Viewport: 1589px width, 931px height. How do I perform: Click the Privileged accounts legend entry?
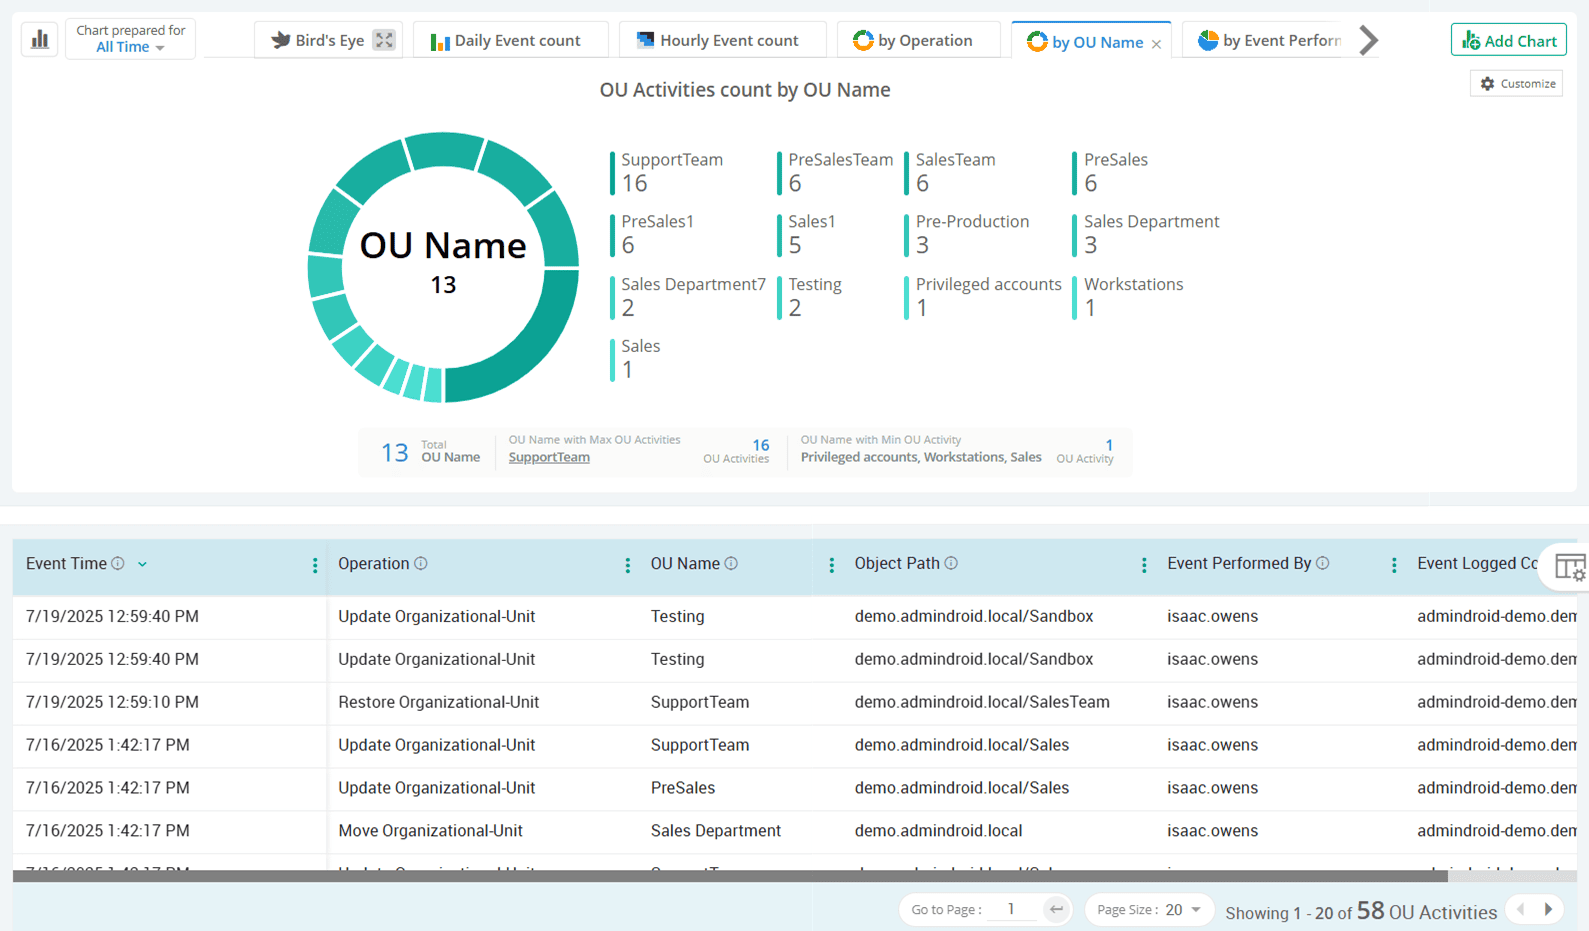coord(984,297)
